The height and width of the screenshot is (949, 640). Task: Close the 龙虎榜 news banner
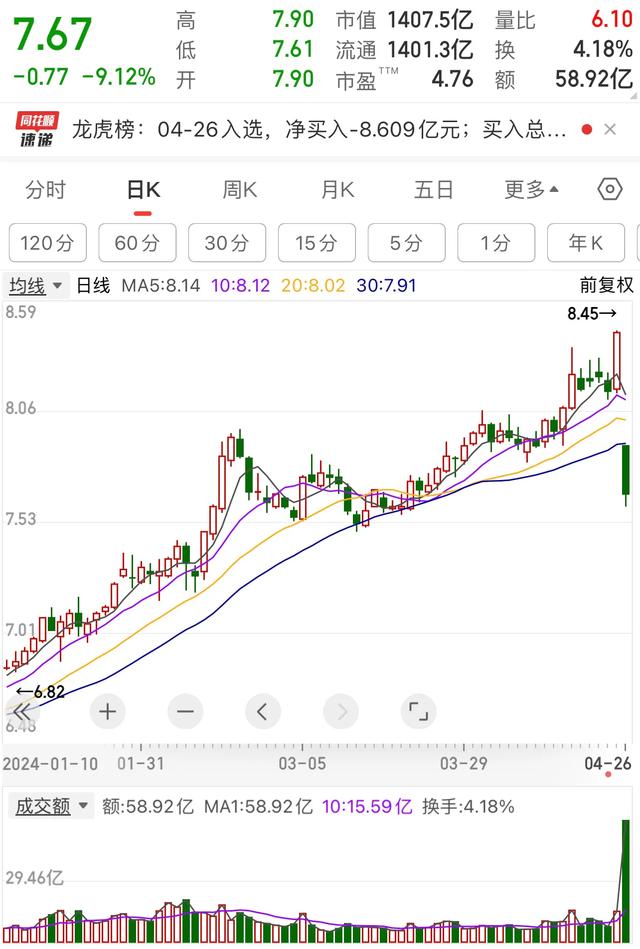(611, 130)
